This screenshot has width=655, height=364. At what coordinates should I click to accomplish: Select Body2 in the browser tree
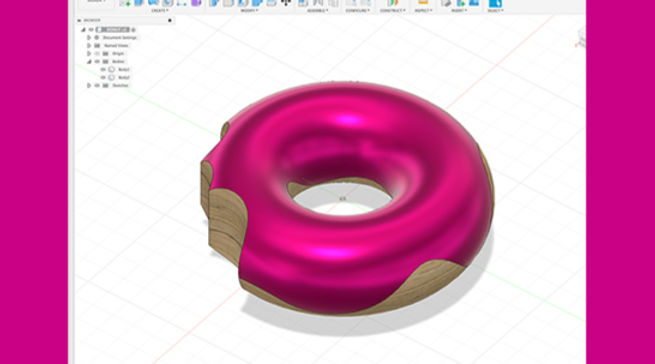pyautogui.click(x=124, y=77)
